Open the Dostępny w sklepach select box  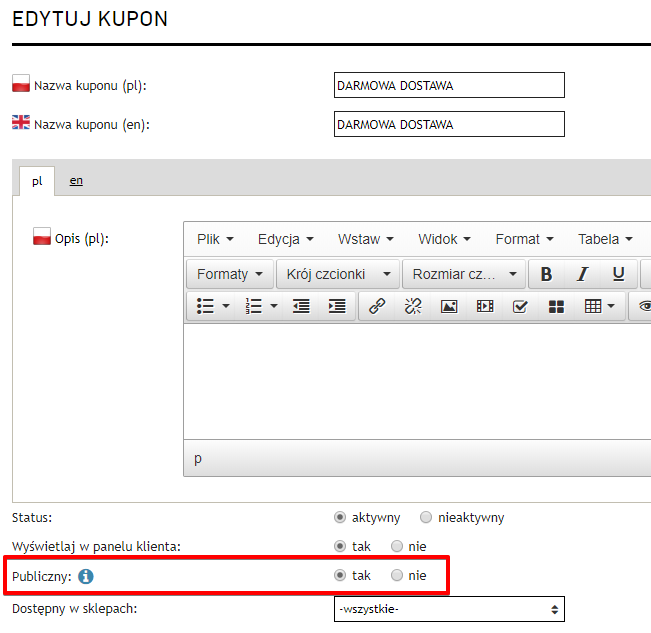pyautogui.click(x=449, y=608)
